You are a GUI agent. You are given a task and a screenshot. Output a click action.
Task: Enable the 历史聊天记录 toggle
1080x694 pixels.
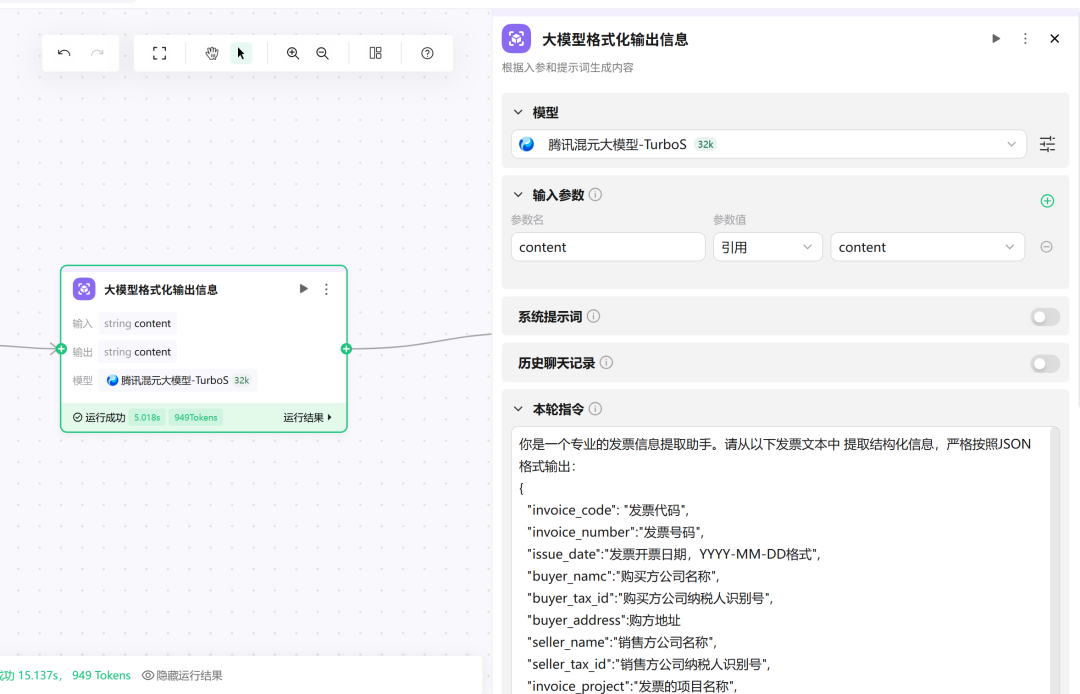[x=1044, y=364]
